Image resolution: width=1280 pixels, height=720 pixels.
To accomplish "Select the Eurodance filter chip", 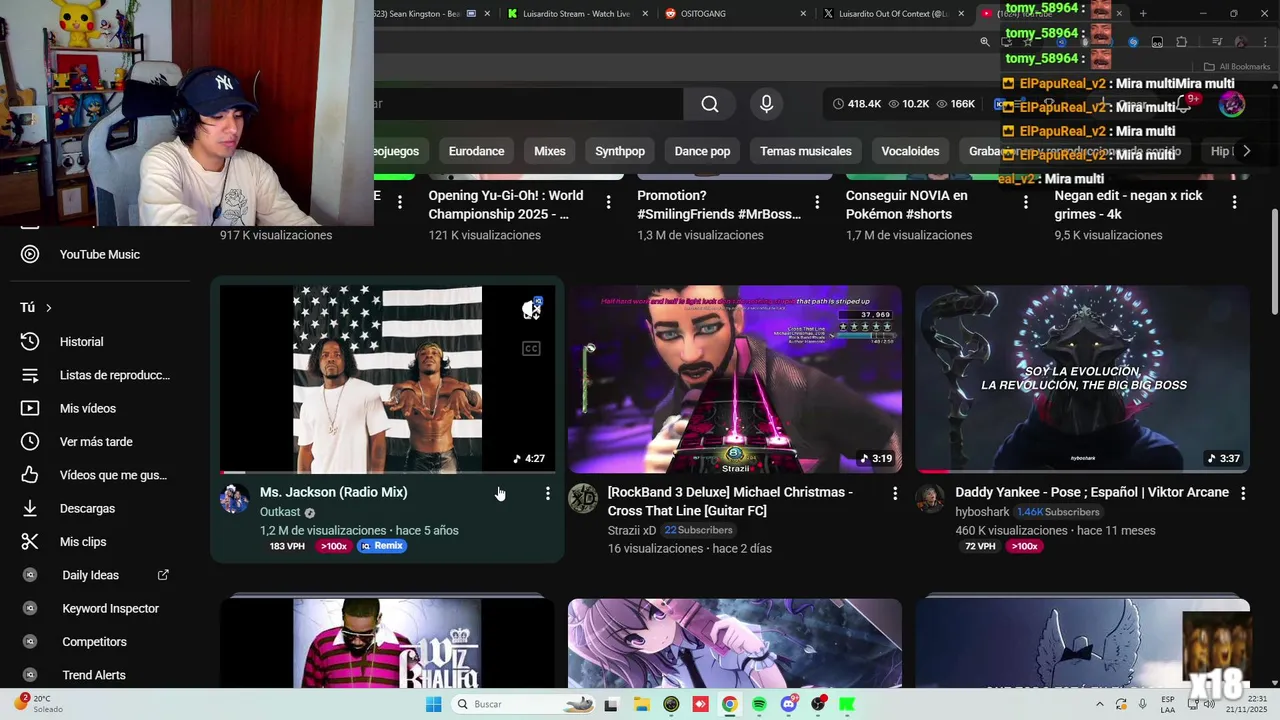I will pyautogui.click(x=476, y=151).
